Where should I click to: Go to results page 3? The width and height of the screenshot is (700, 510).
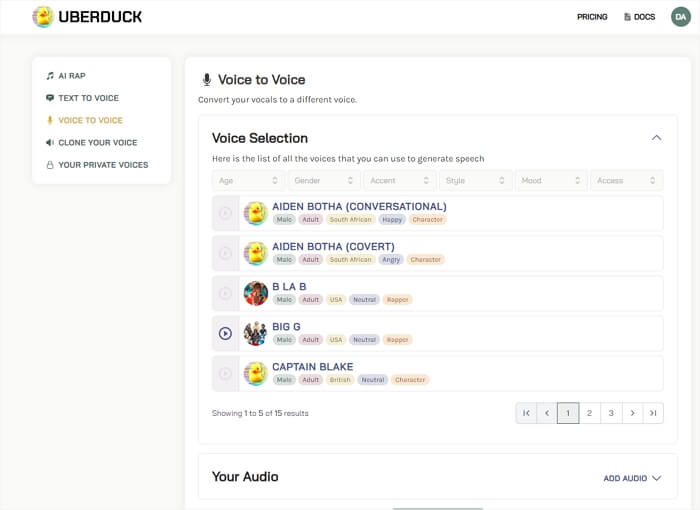(611, 413)
